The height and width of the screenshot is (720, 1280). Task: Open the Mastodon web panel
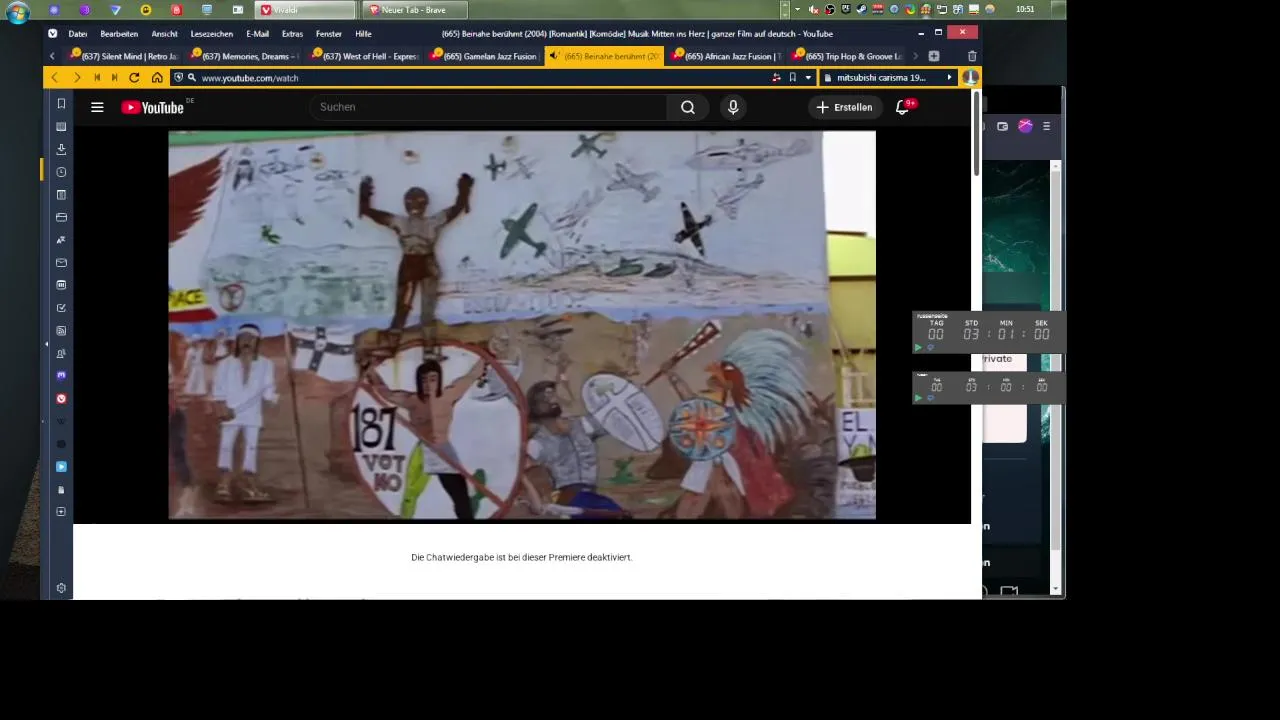coord(61,376)
